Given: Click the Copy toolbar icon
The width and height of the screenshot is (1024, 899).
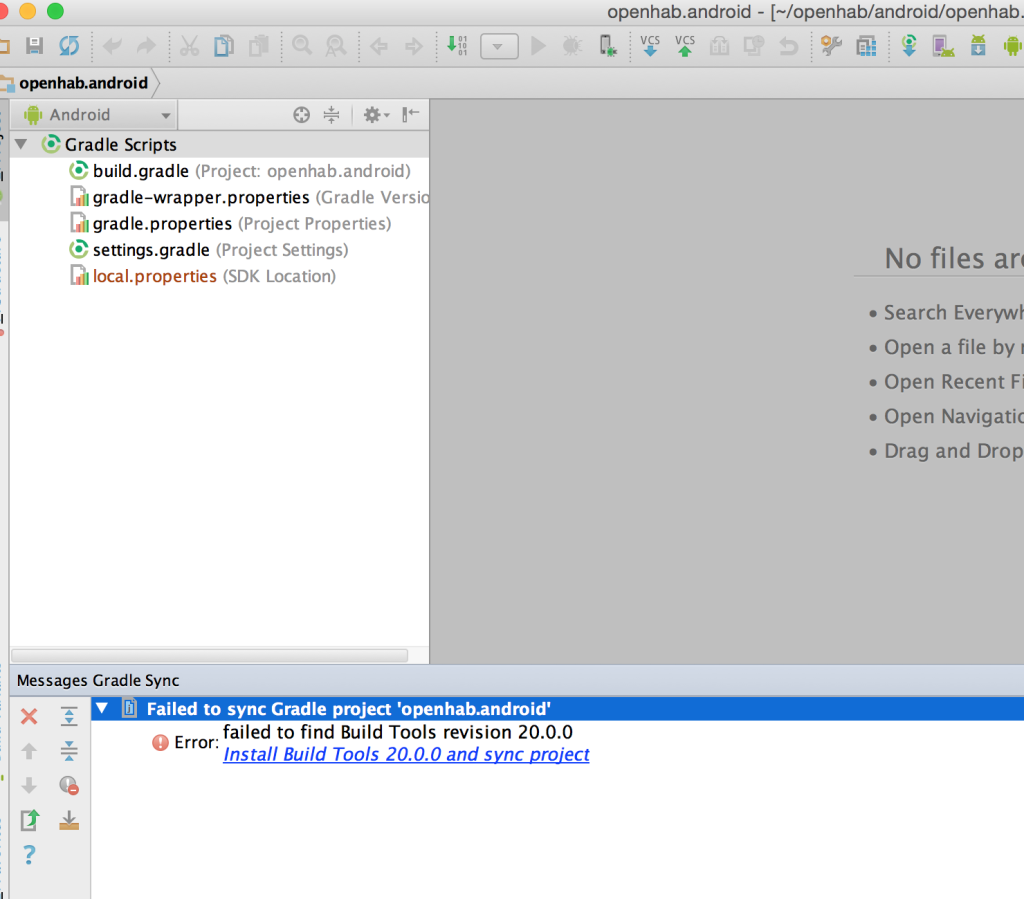Looking at the screenshot, I should 224,46.
